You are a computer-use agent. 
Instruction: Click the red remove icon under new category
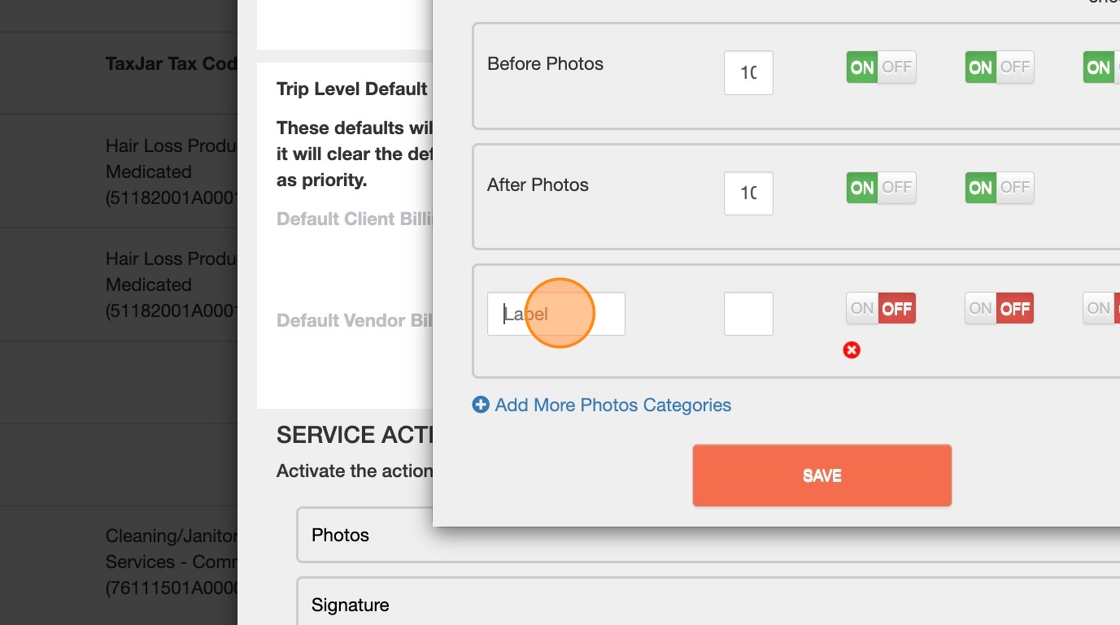851,350
